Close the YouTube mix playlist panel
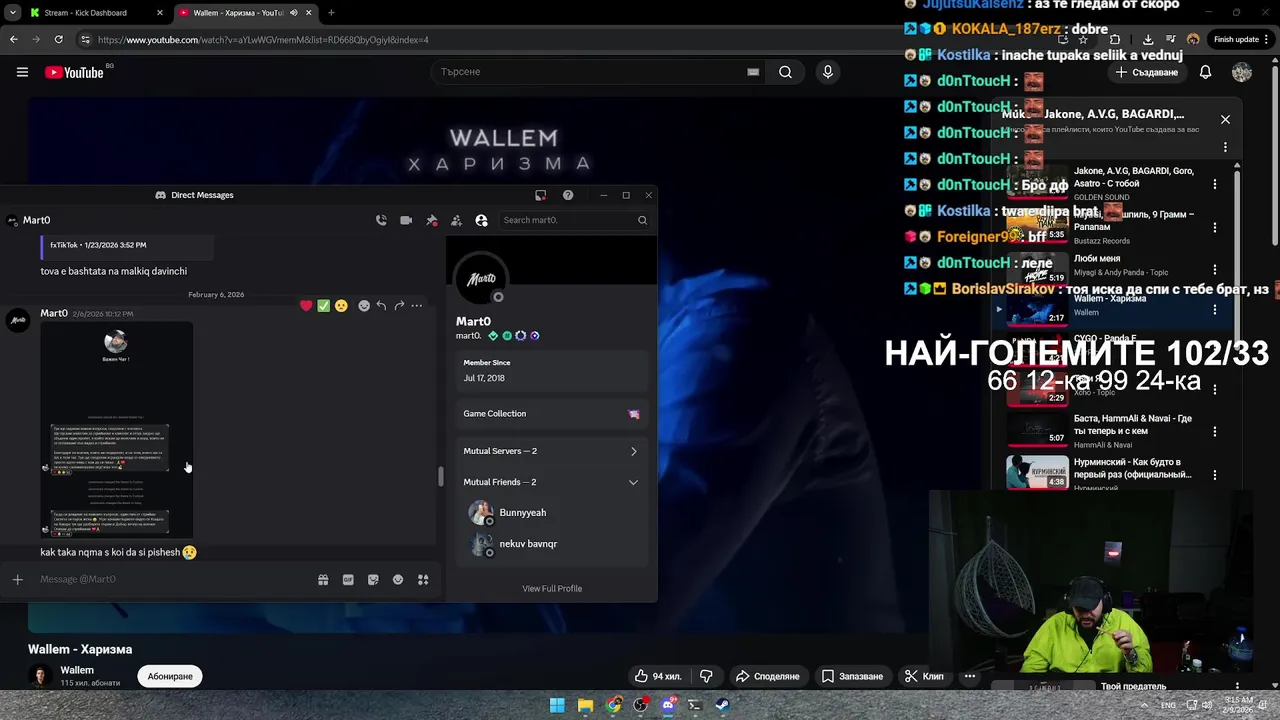 (1225, 119)
